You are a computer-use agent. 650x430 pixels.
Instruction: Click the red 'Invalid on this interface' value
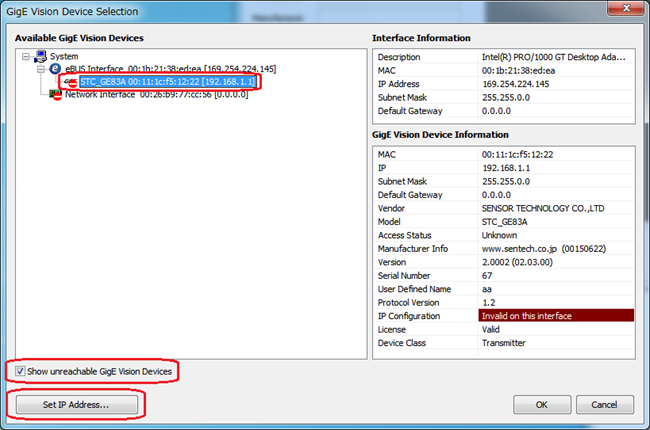(555, 316)
